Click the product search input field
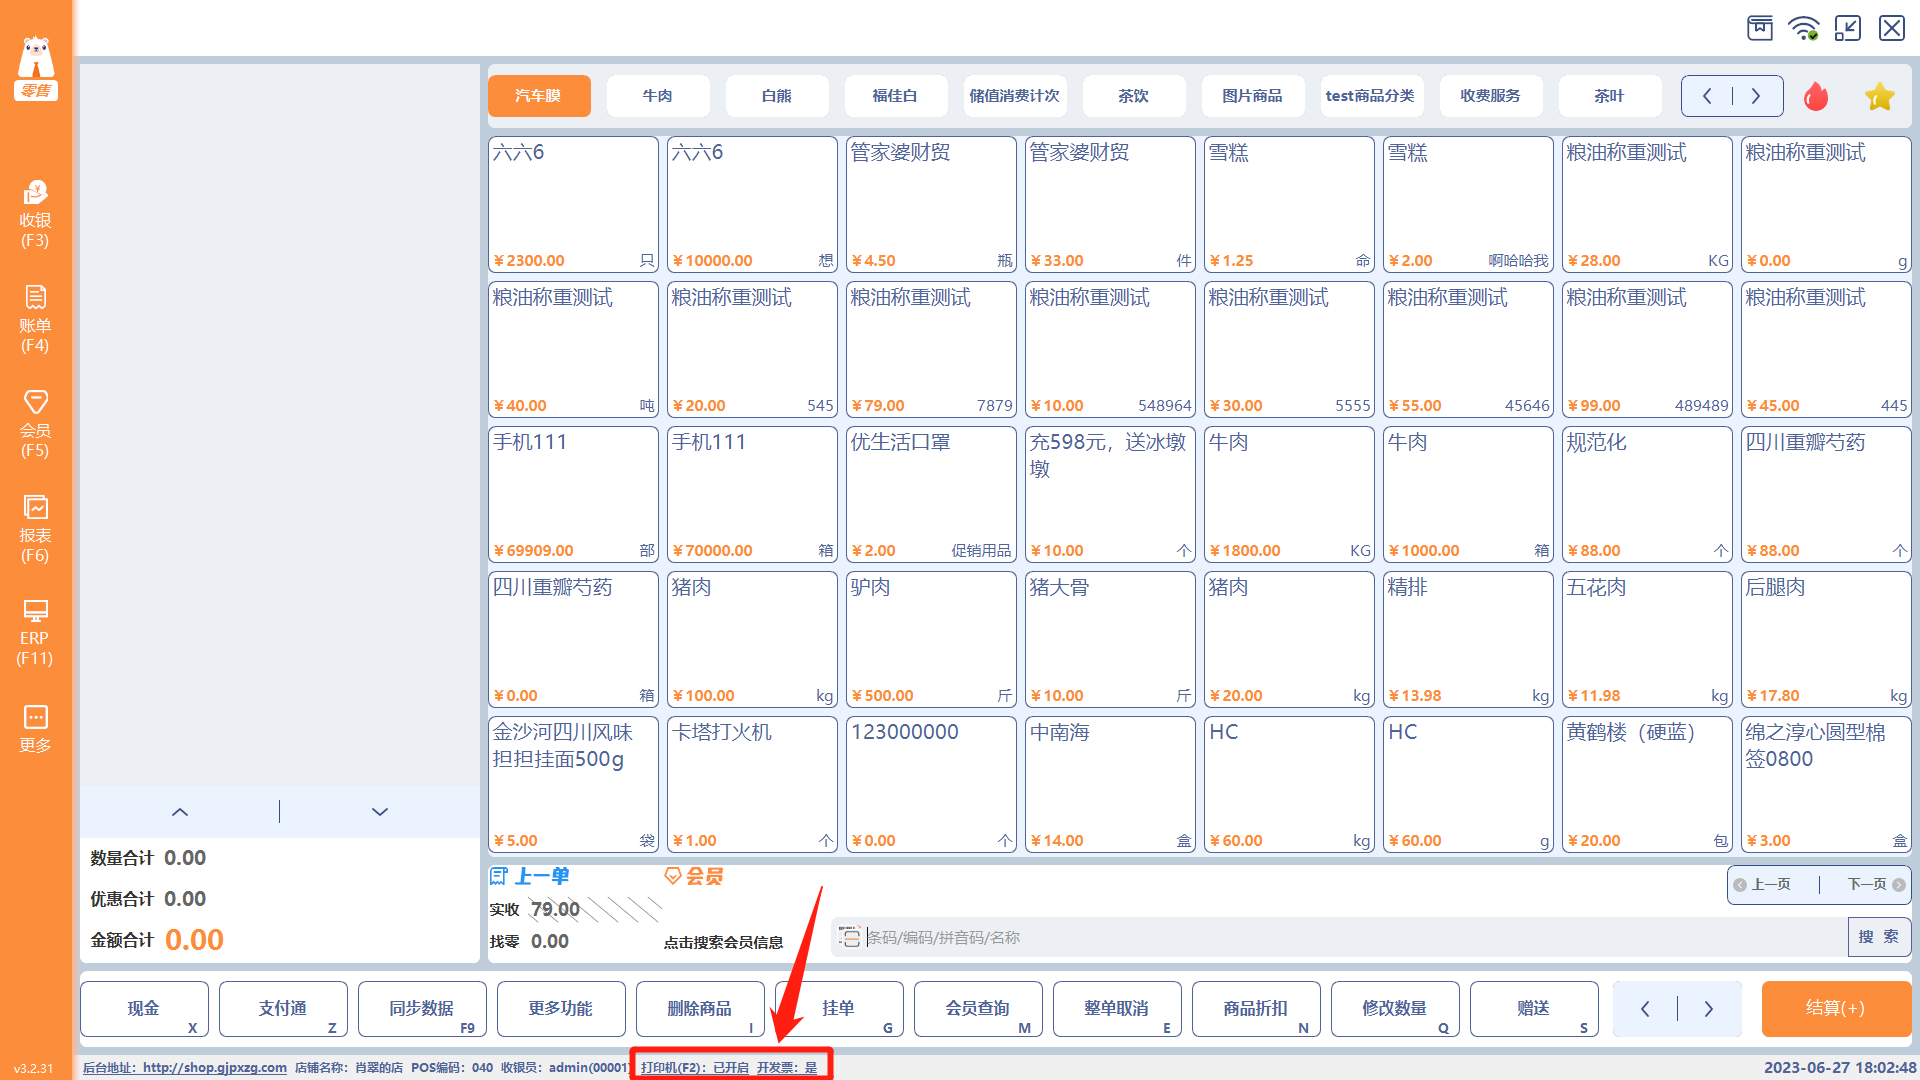Image resolution: width=1920 pixels, height=1080 pixels. (1340, 937)
